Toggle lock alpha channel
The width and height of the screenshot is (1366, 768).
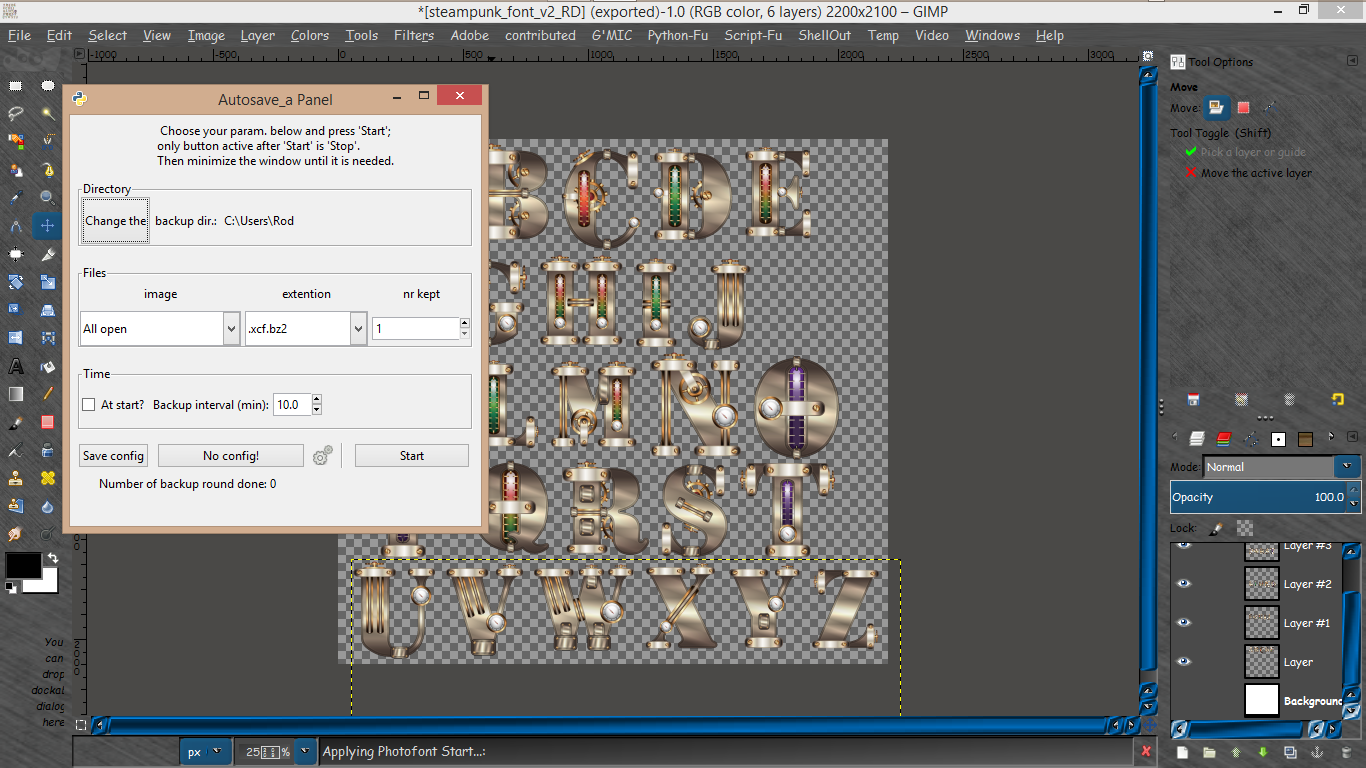1245,528
